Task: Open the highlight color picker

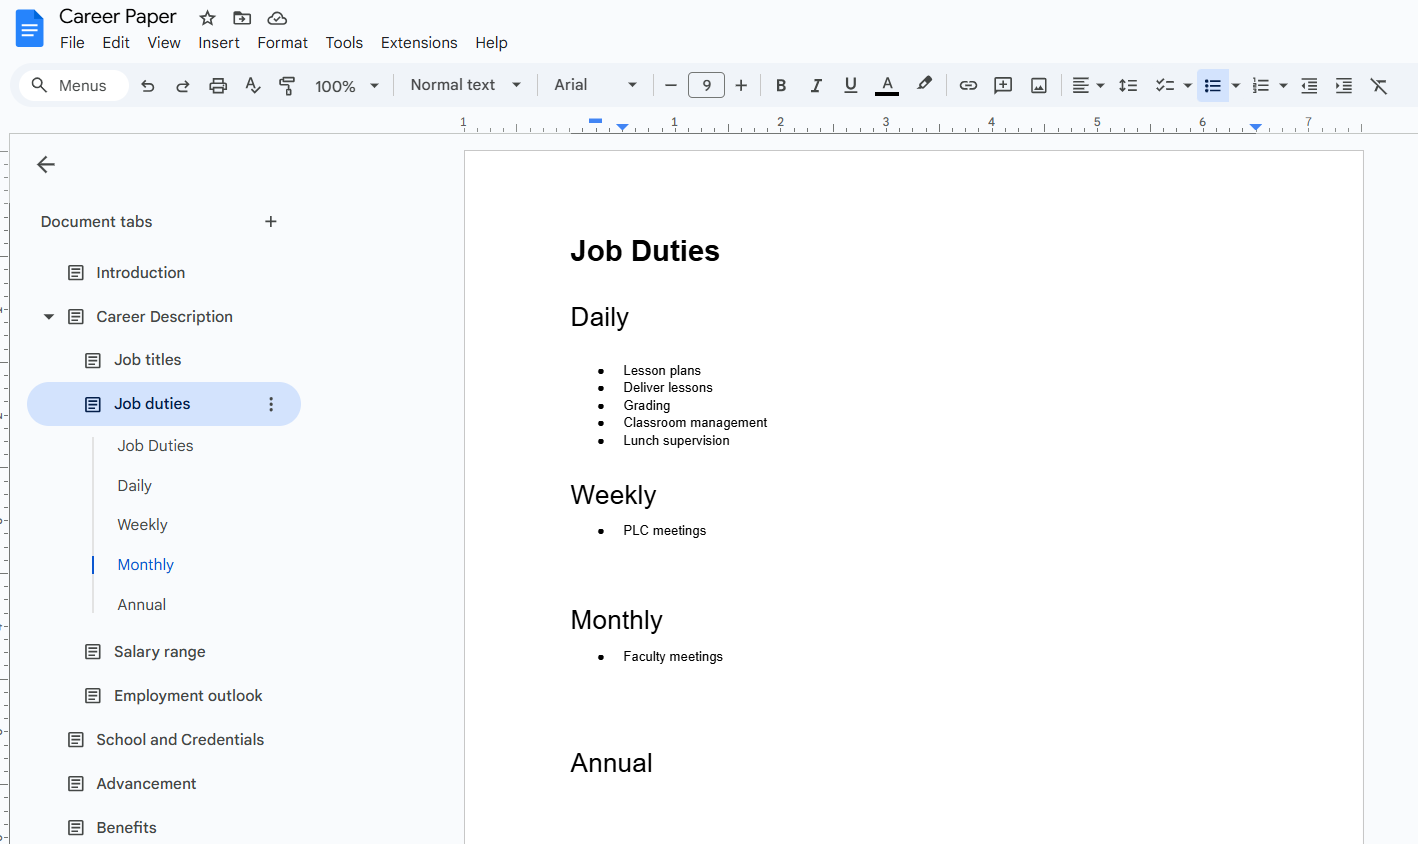Action: (x=924, y=86)
